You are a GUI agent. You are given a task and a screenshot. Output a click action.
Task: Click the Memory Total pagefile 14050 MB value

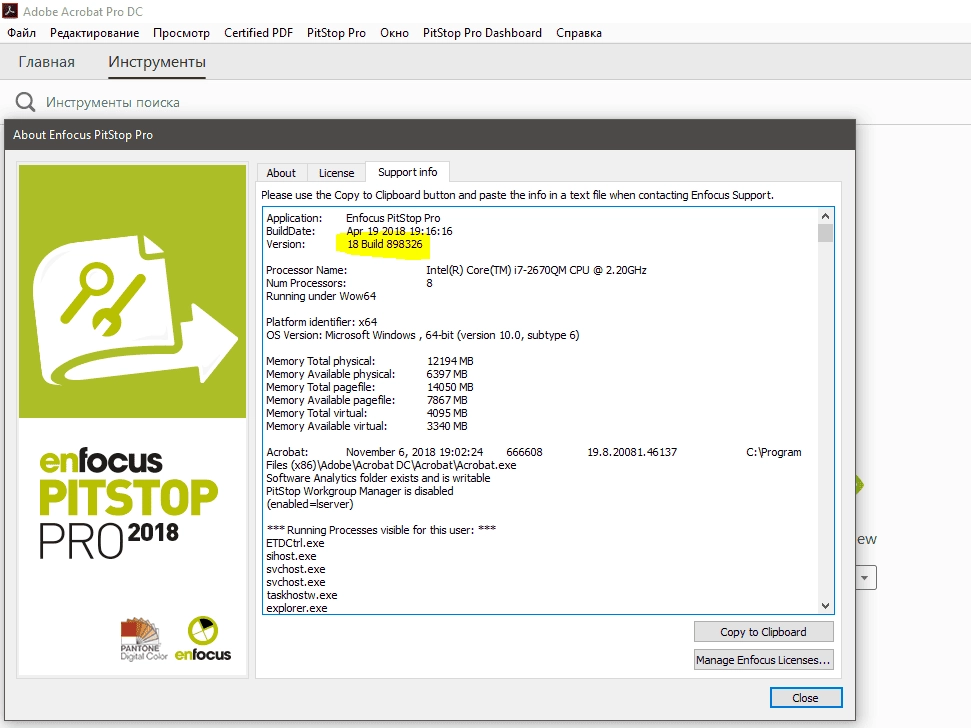[450, 387]
